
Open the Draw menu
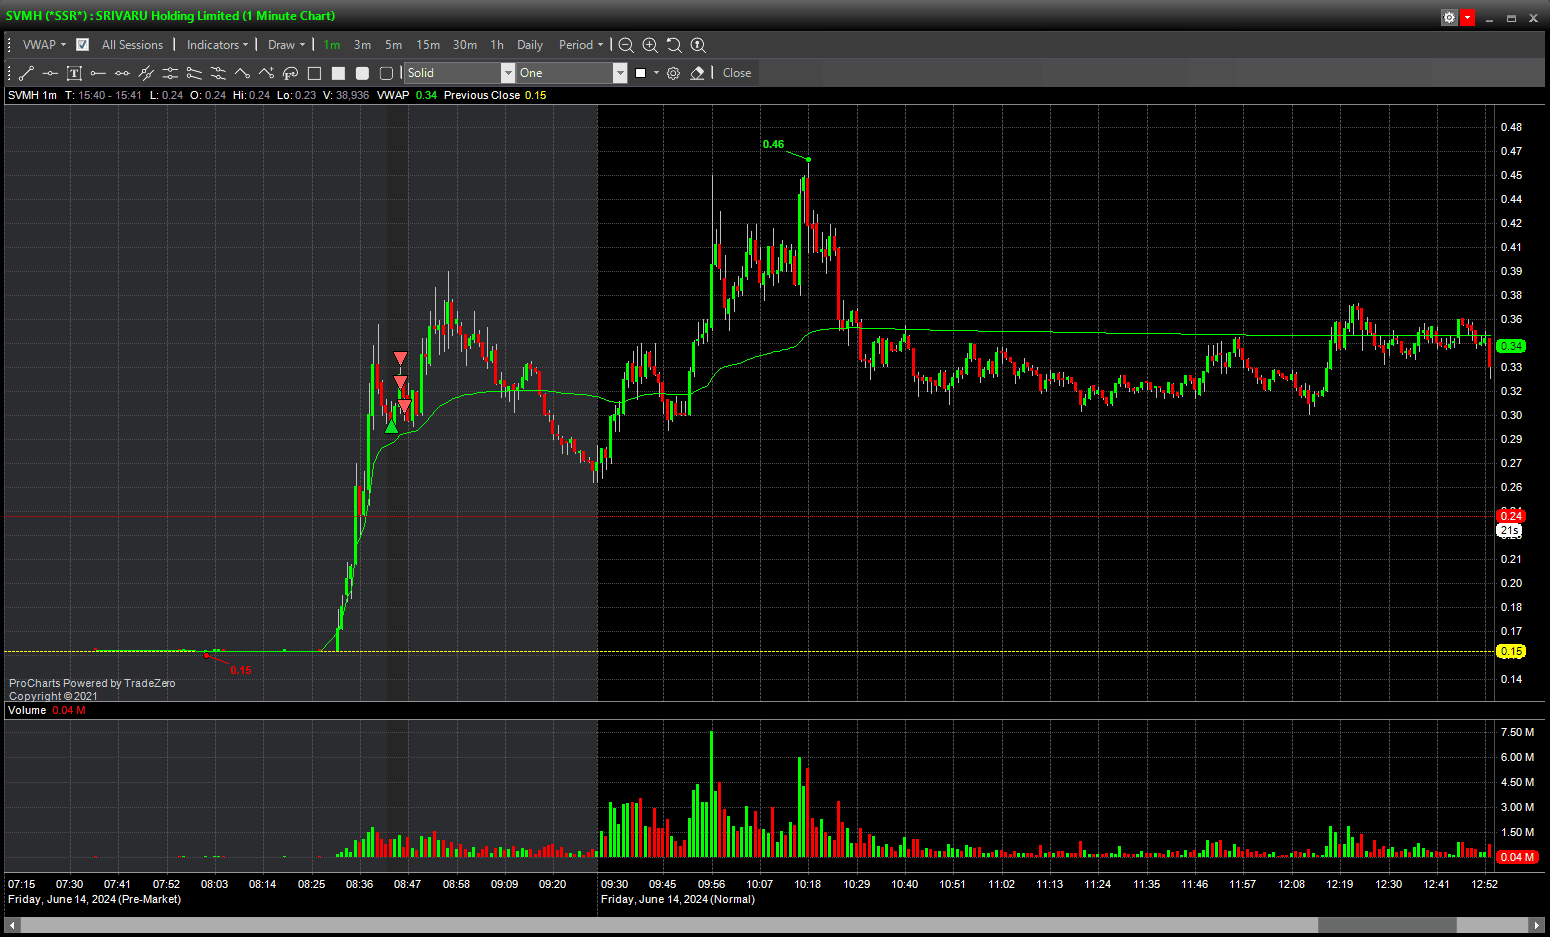286,45
